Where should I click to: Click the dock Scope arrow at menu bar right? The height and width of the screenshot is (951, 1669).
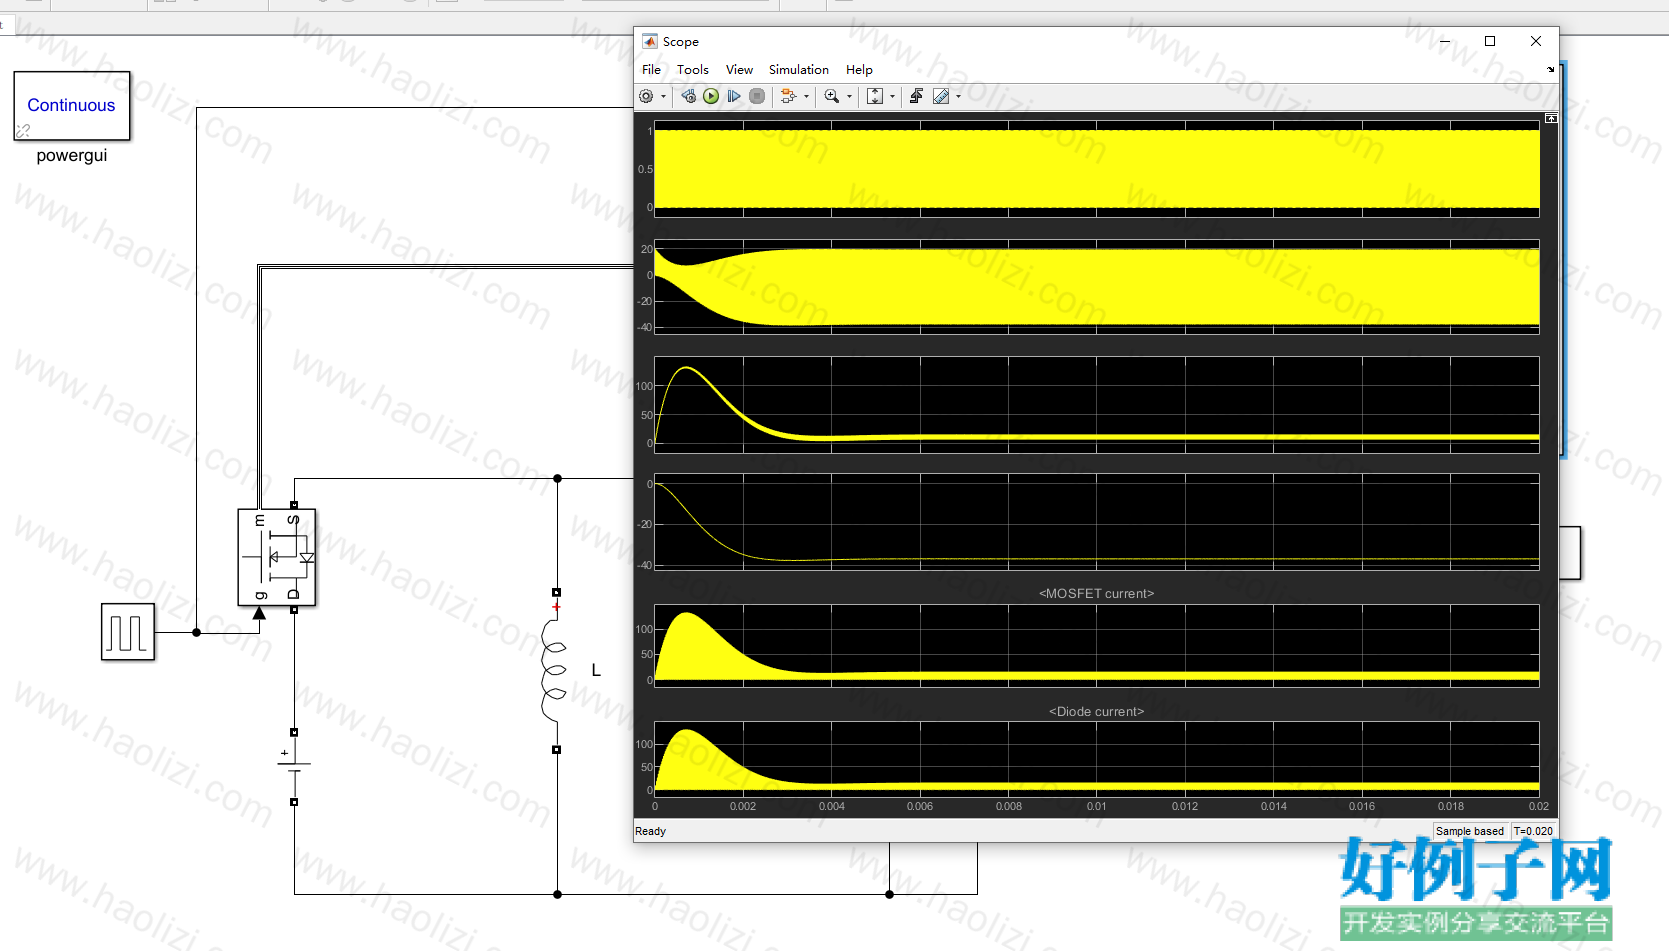(x=1551, y=70)
